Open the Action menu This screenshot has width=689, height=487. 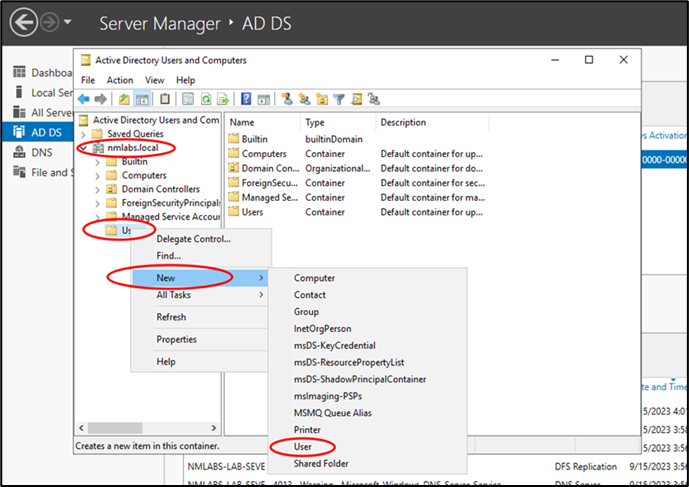120,80
